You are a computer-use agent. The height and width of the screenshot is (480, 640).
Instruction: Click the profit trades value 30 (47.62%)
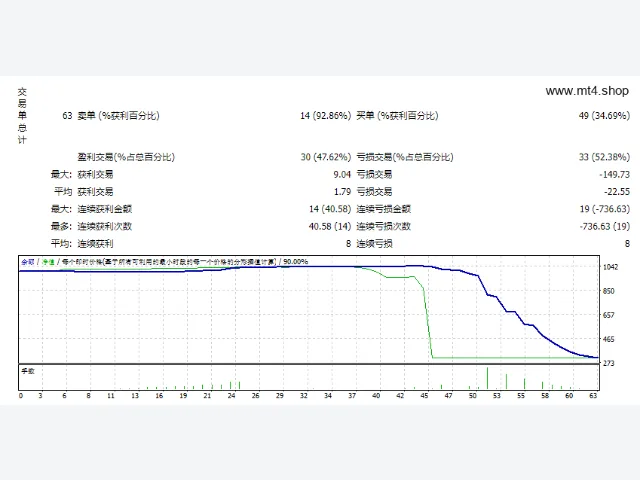[x=326, y=157]
